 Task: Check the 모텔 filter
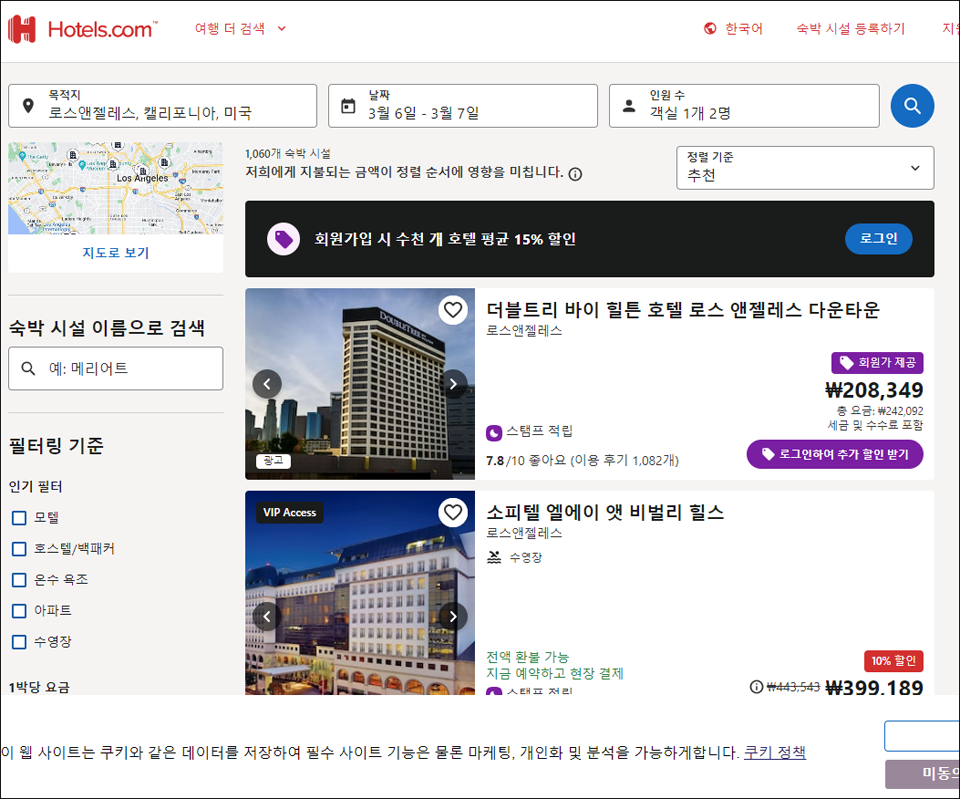(x=19, y=518)
